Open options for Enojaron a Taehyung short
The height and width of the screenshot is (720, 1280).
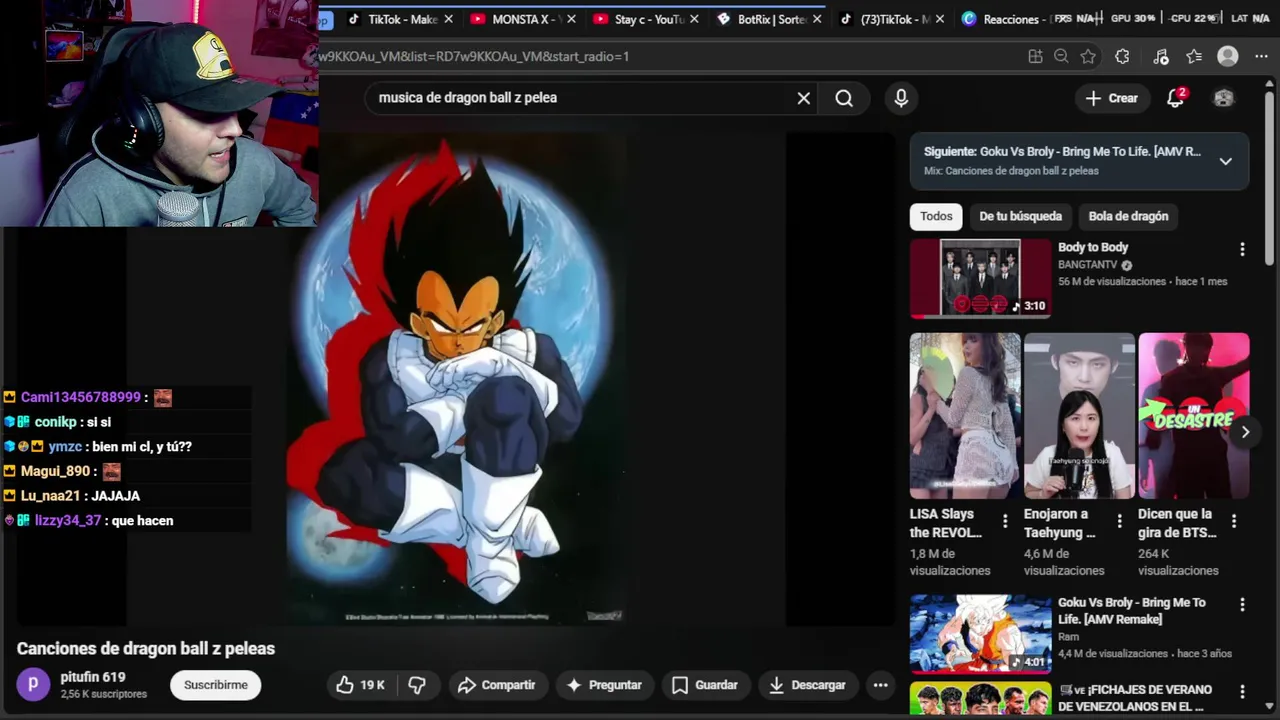tap(1119, 521)
